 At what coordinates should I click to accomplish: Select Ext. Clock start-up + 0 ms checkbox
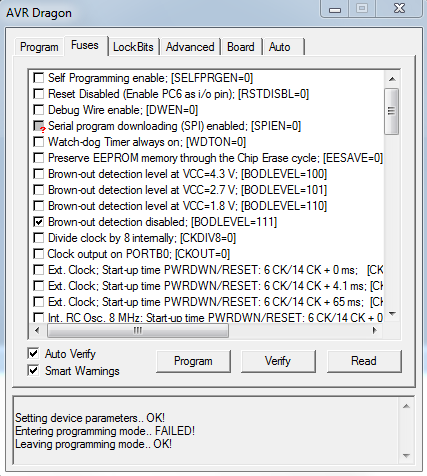coord(39,270)
